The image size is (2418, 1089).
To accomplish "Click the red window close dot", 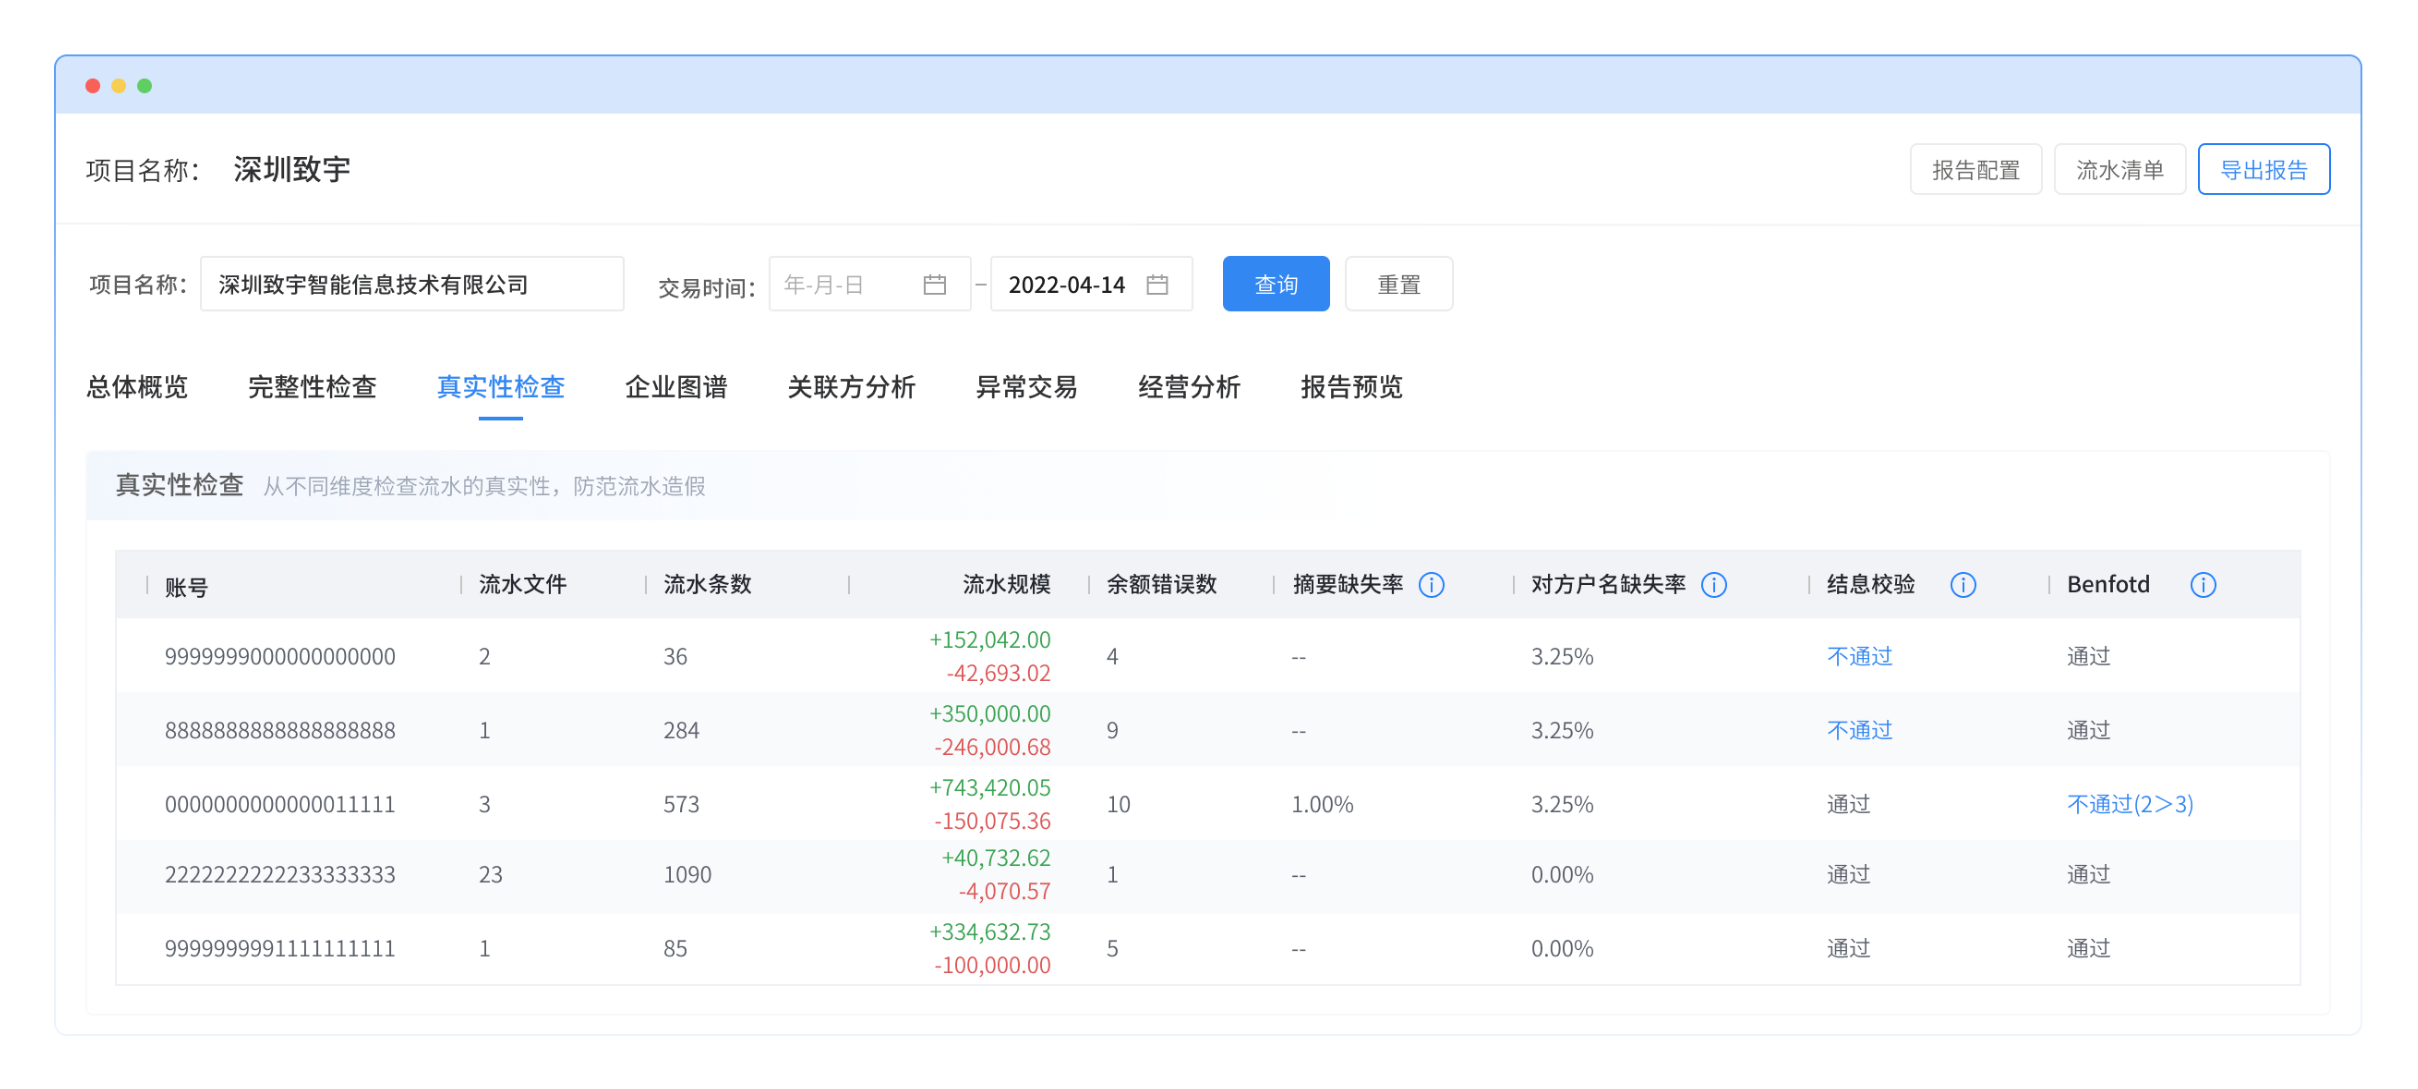I will coord(93,86).
